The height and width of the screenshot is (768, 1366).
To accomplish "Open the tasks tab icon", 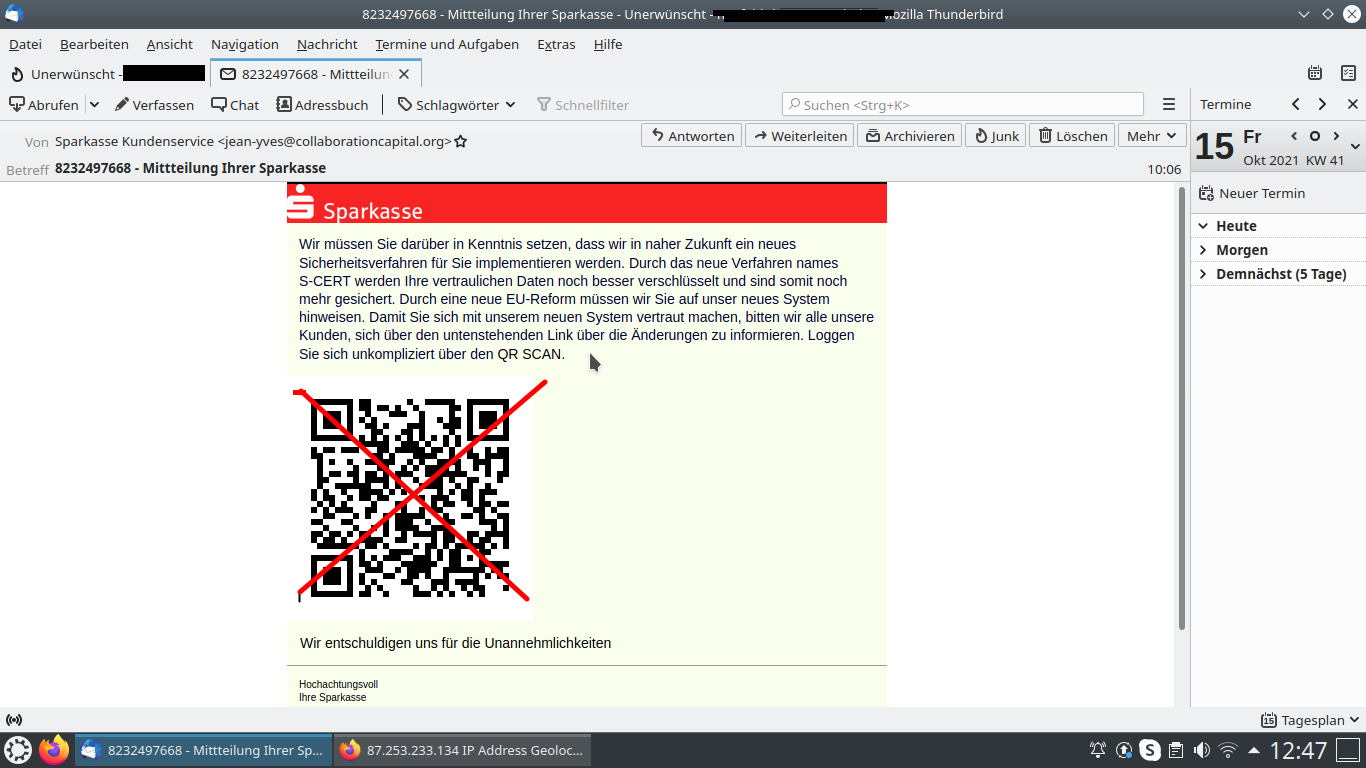I will coord(1348,73).
